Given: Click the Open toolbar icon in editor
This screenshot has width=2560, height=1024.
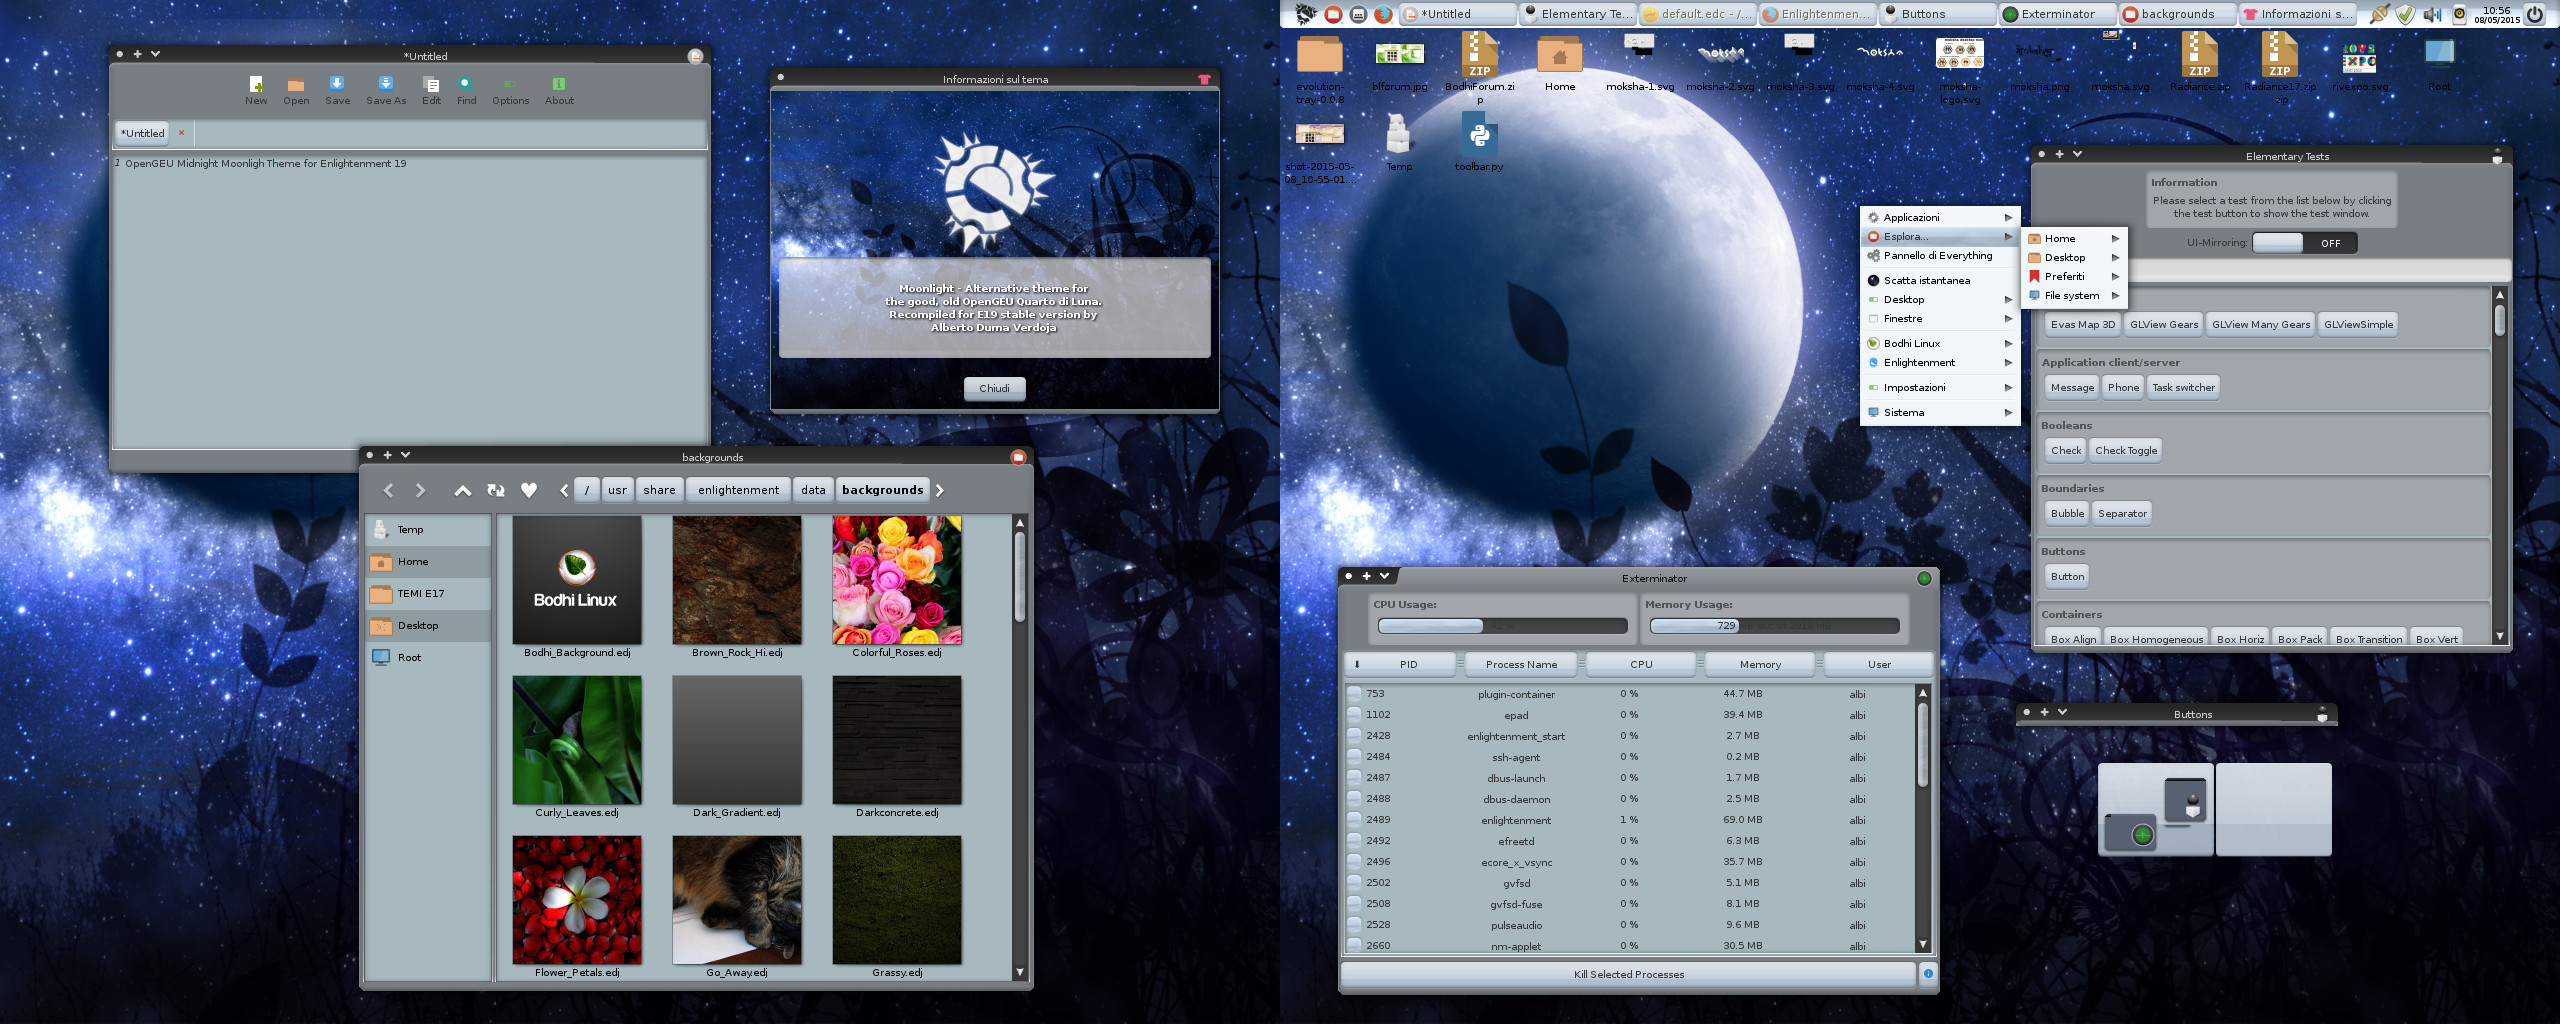Looking at the screenshot, I should pos(296,90).
